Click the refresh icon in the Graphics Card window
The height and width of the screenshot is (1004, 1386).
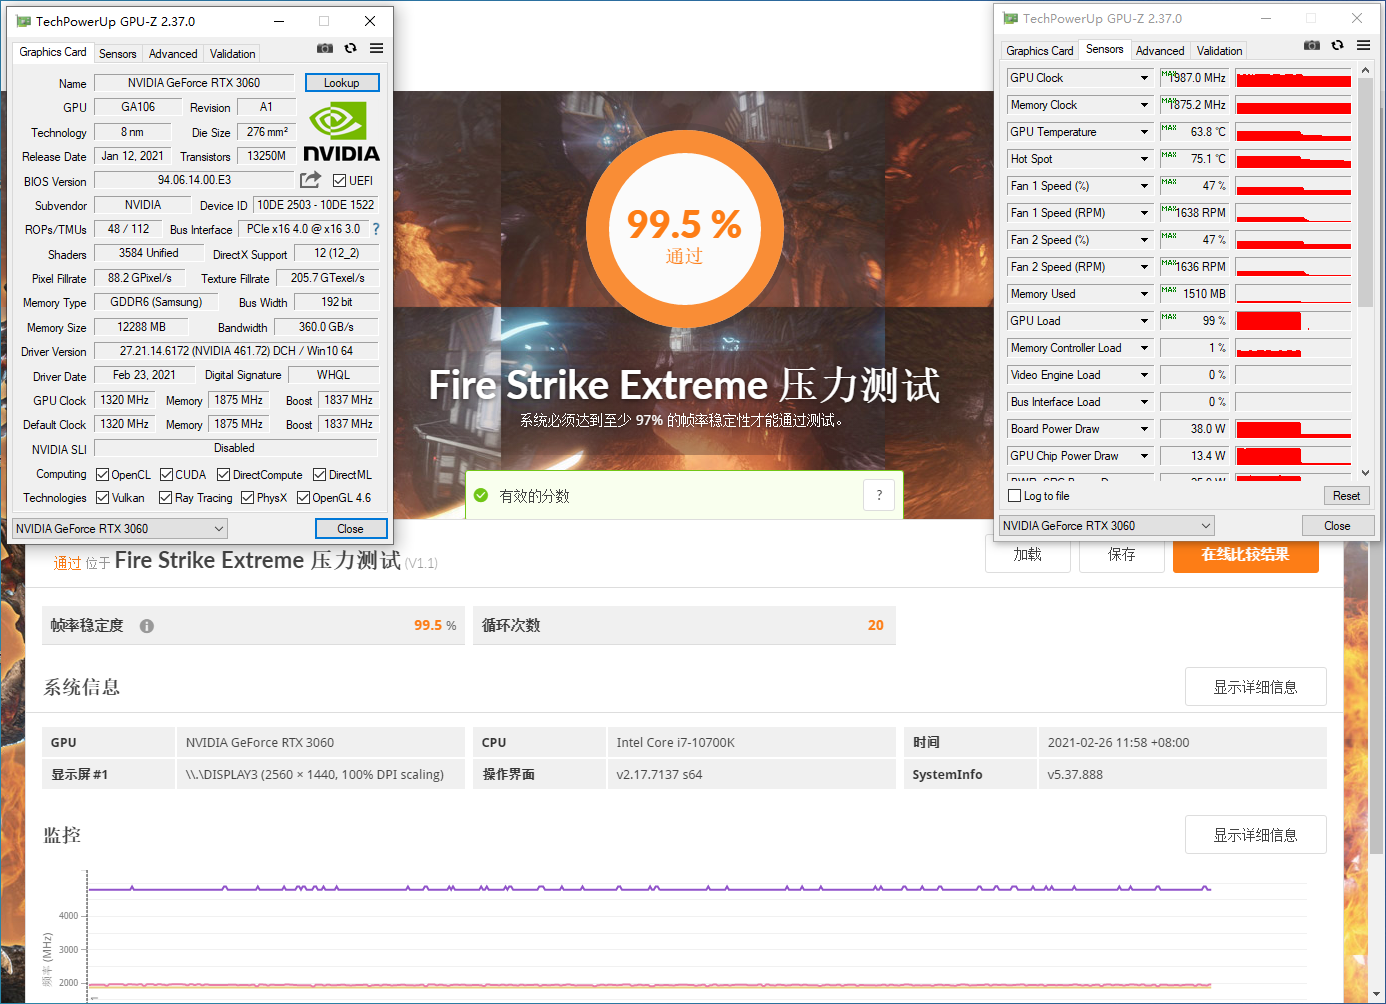[x=351, y=48]
